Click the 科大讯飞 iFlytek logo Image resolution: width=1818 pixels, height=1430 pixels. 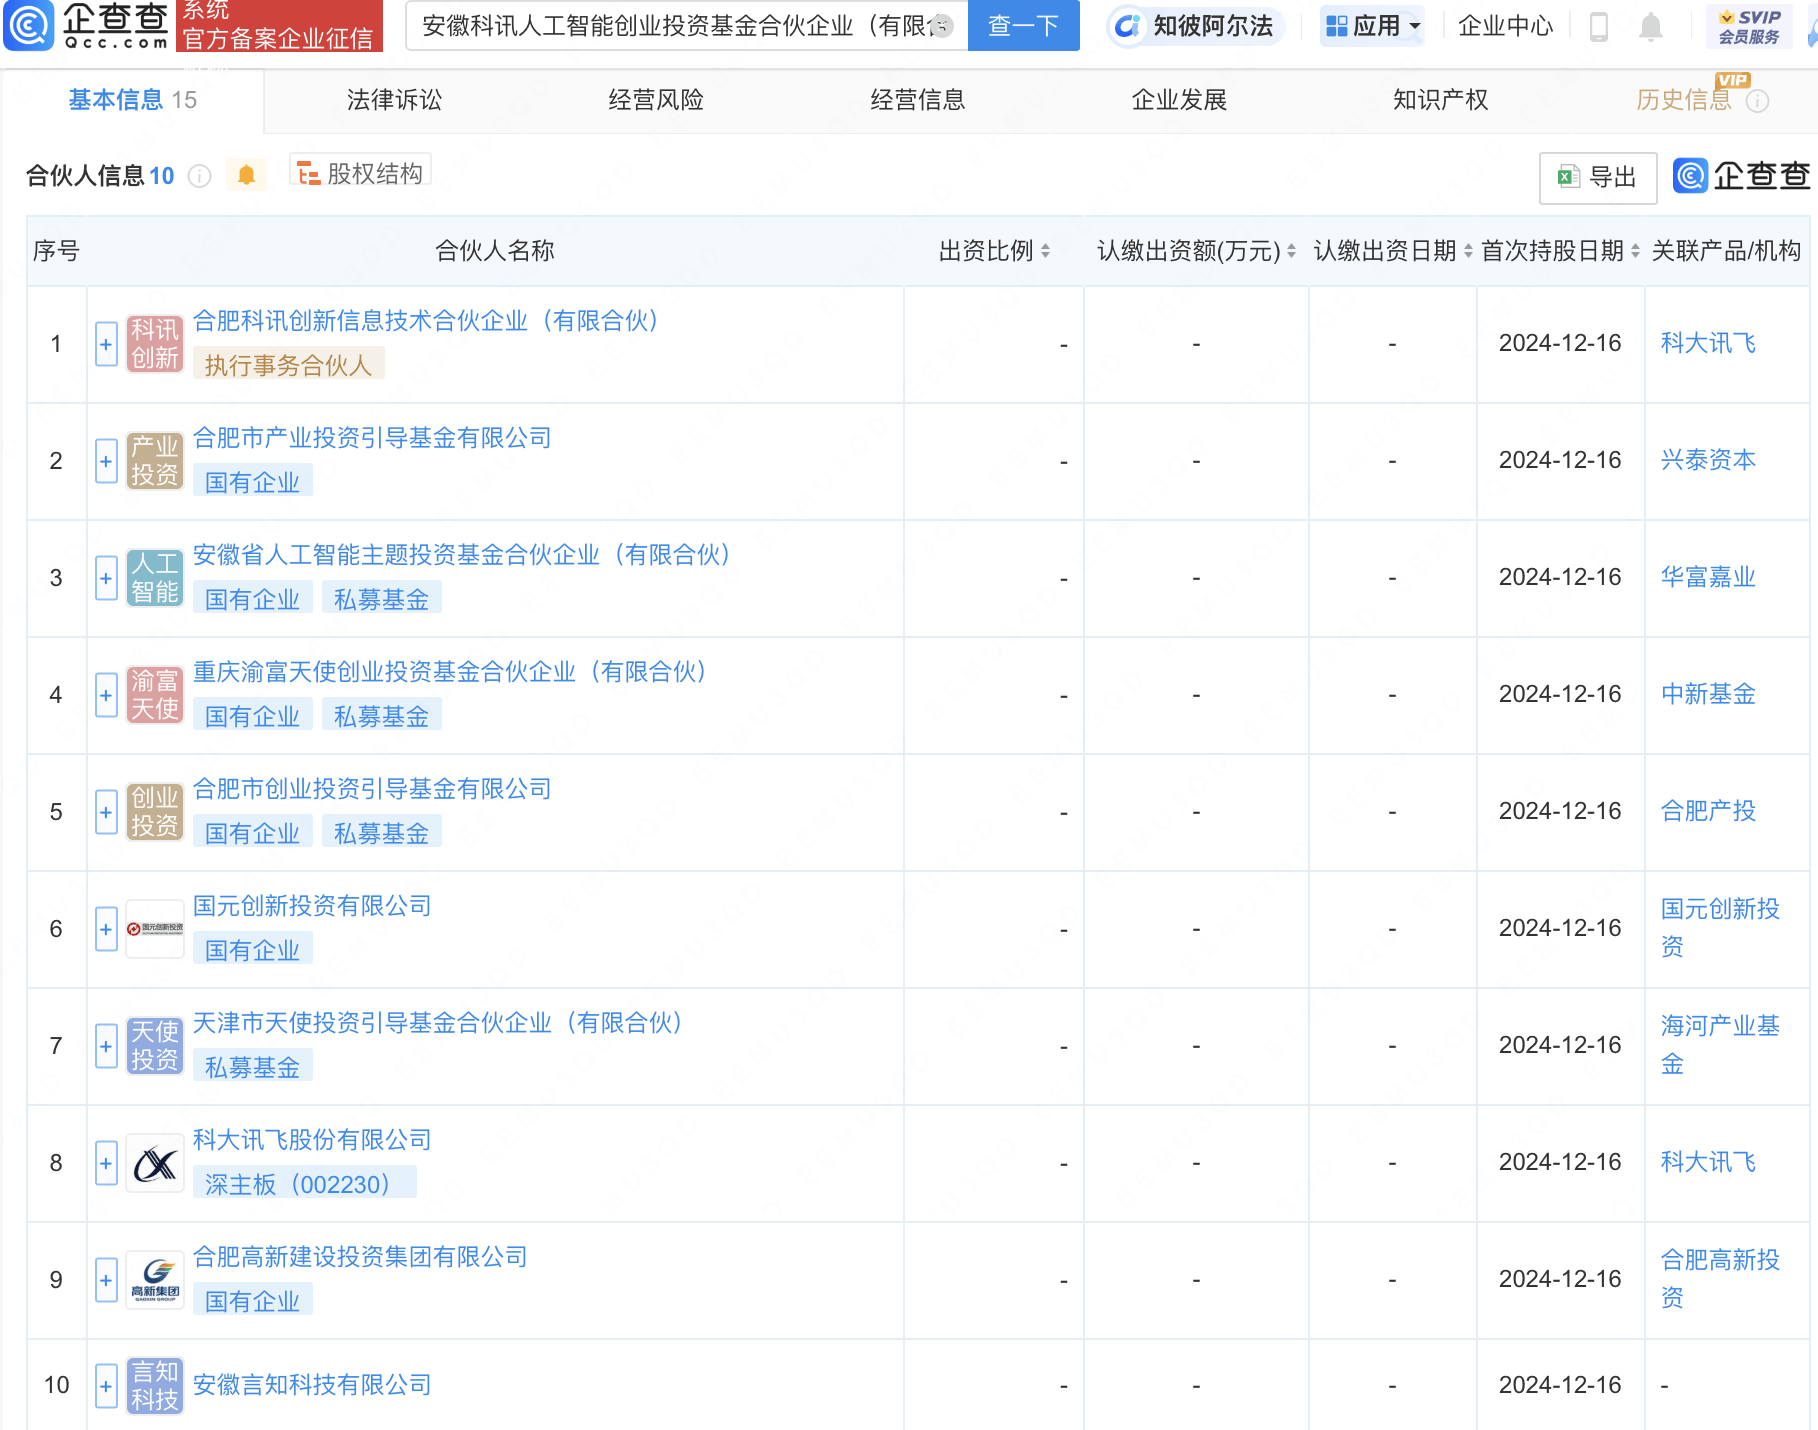pos(155,1163)
